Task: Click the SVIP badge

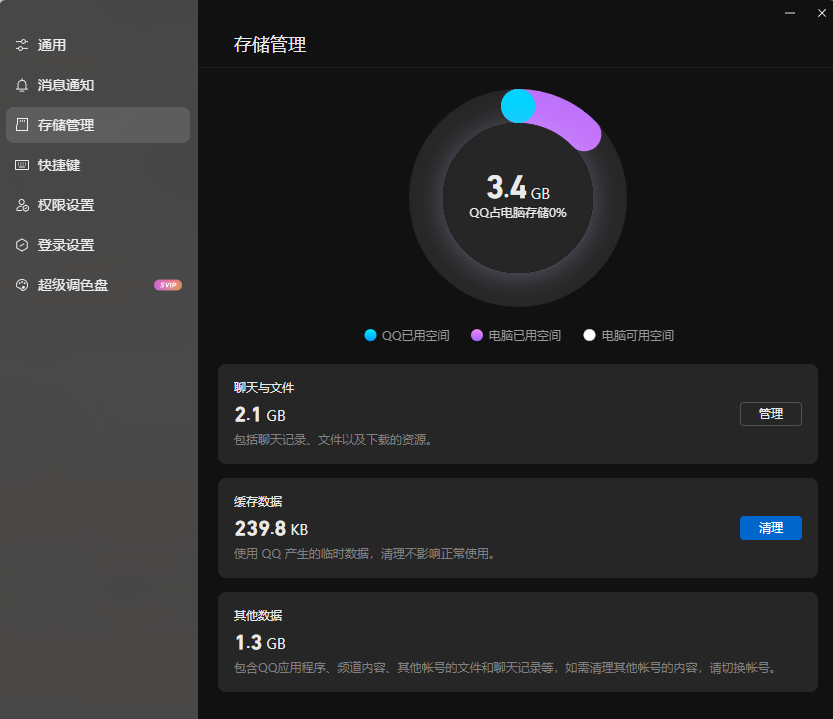Action: point(168,285)
